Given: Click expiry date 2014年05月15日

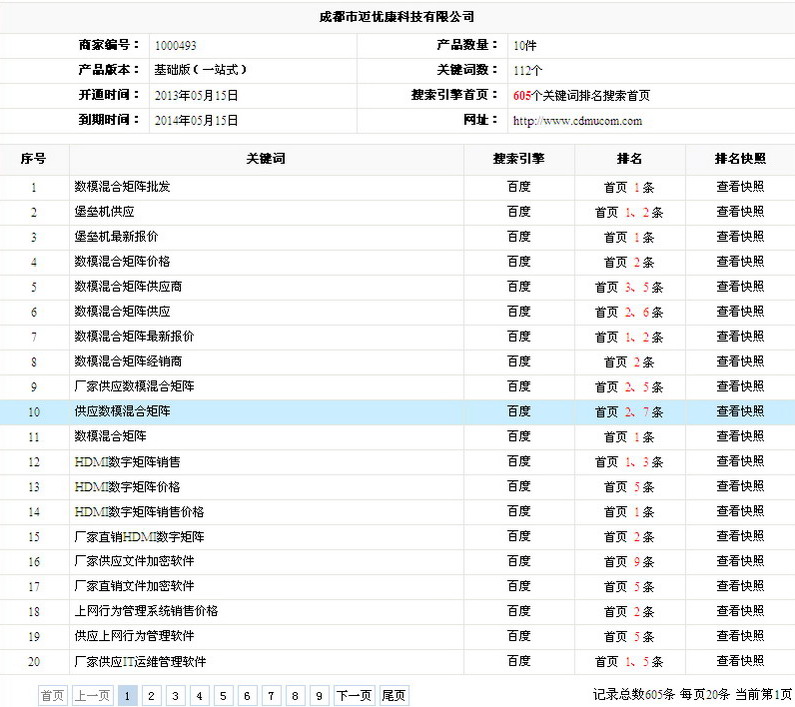Looking at the screenshot, I should (196, 120).
